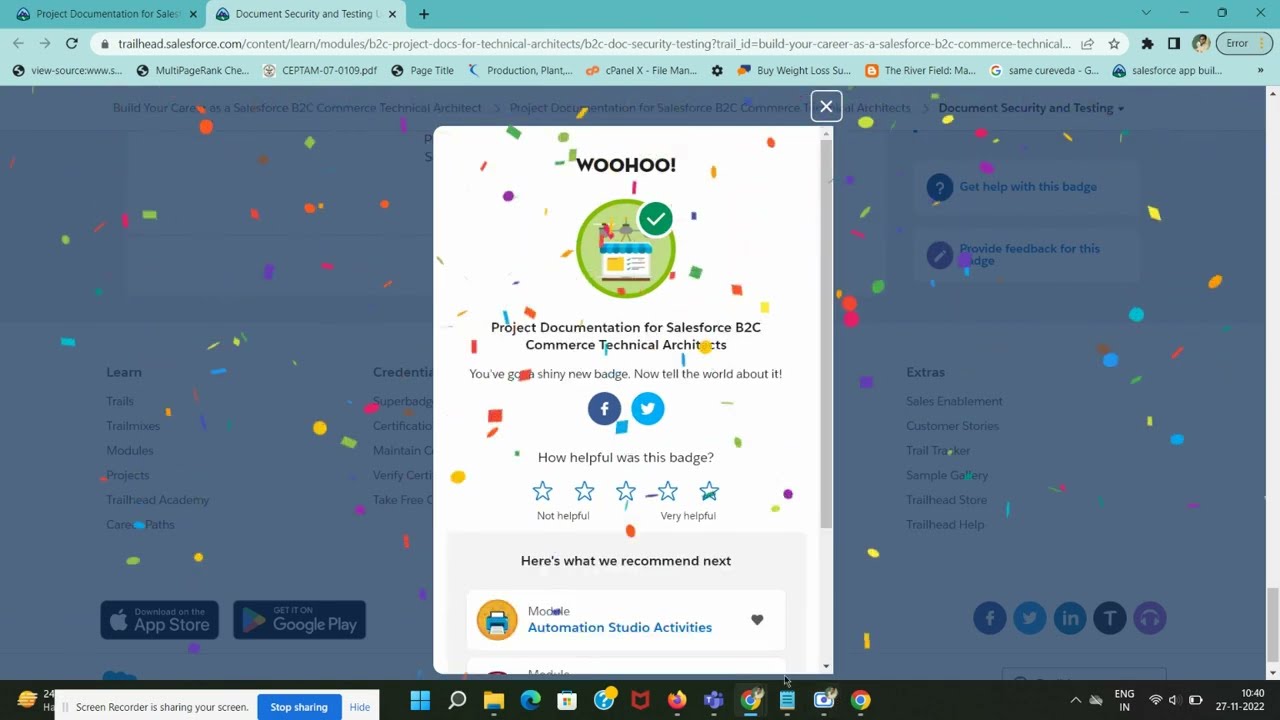Image resolution: width=1280 pixels, height=720 pixels.
Task: Close the Document Security and Testing tab
Action: (x=393, y=14)
